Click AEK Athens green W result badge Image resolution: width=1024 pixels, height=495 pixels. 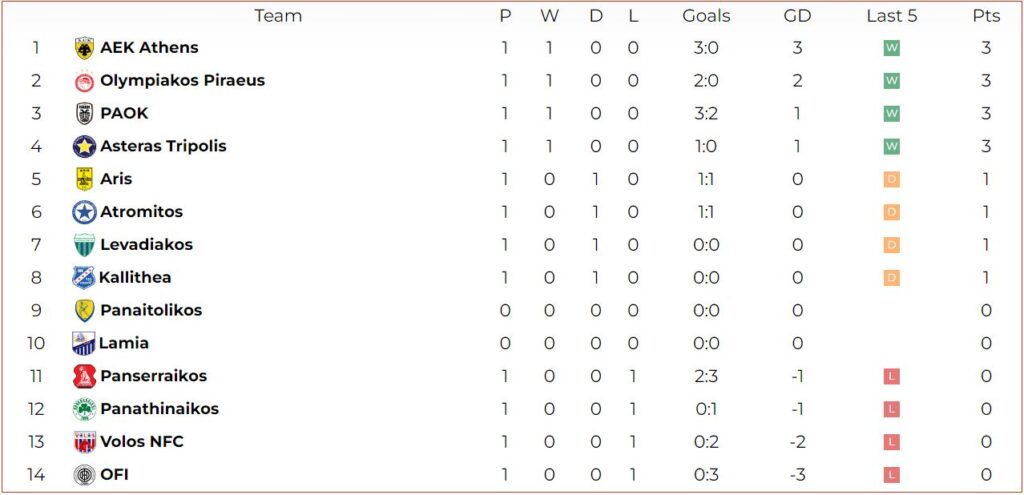[891, 48]
